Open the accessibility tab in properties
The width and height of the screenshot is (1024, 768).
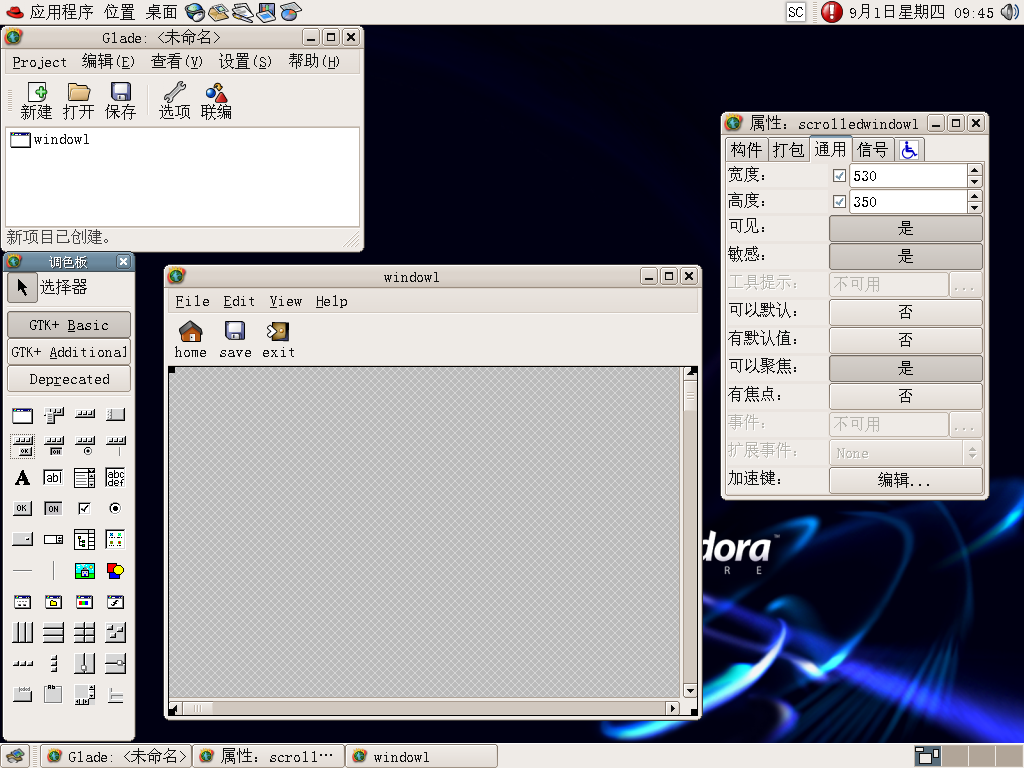click(x=909, y=150)
